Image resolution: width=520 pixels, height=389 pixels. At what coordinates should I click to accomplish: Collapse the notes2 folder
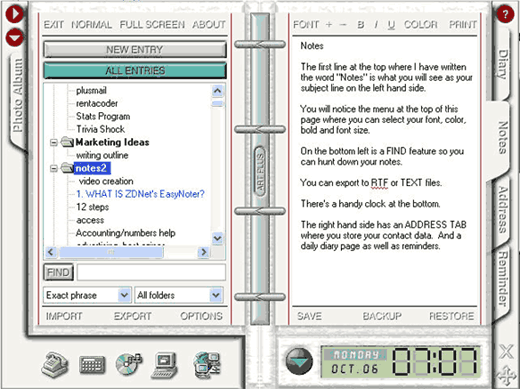coord(54,169)
